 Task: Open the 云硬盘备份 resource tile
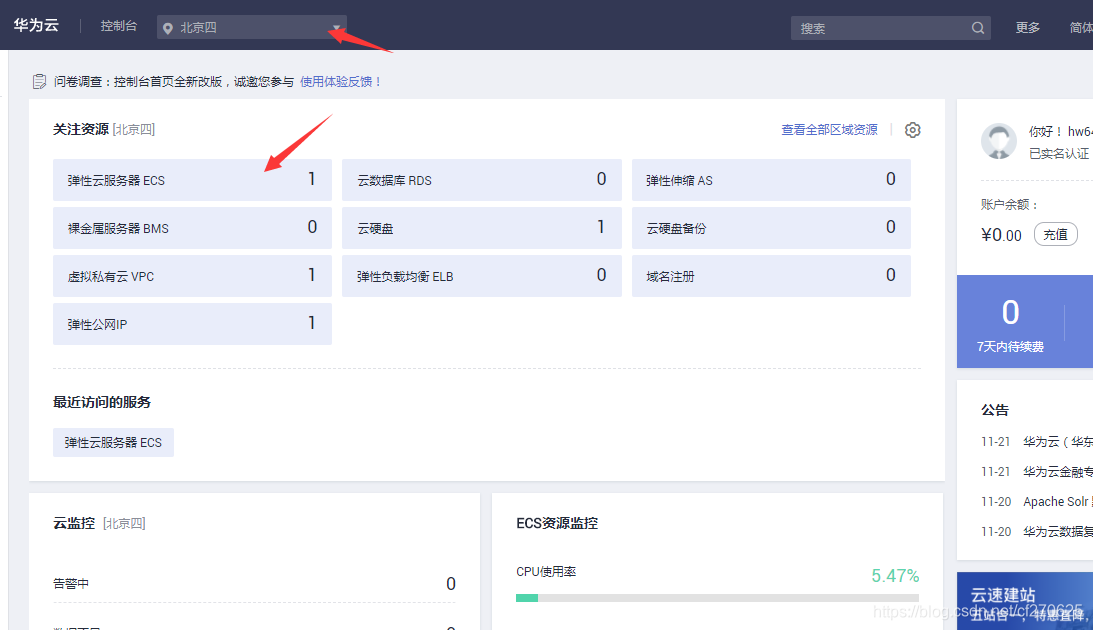(771, 228)
